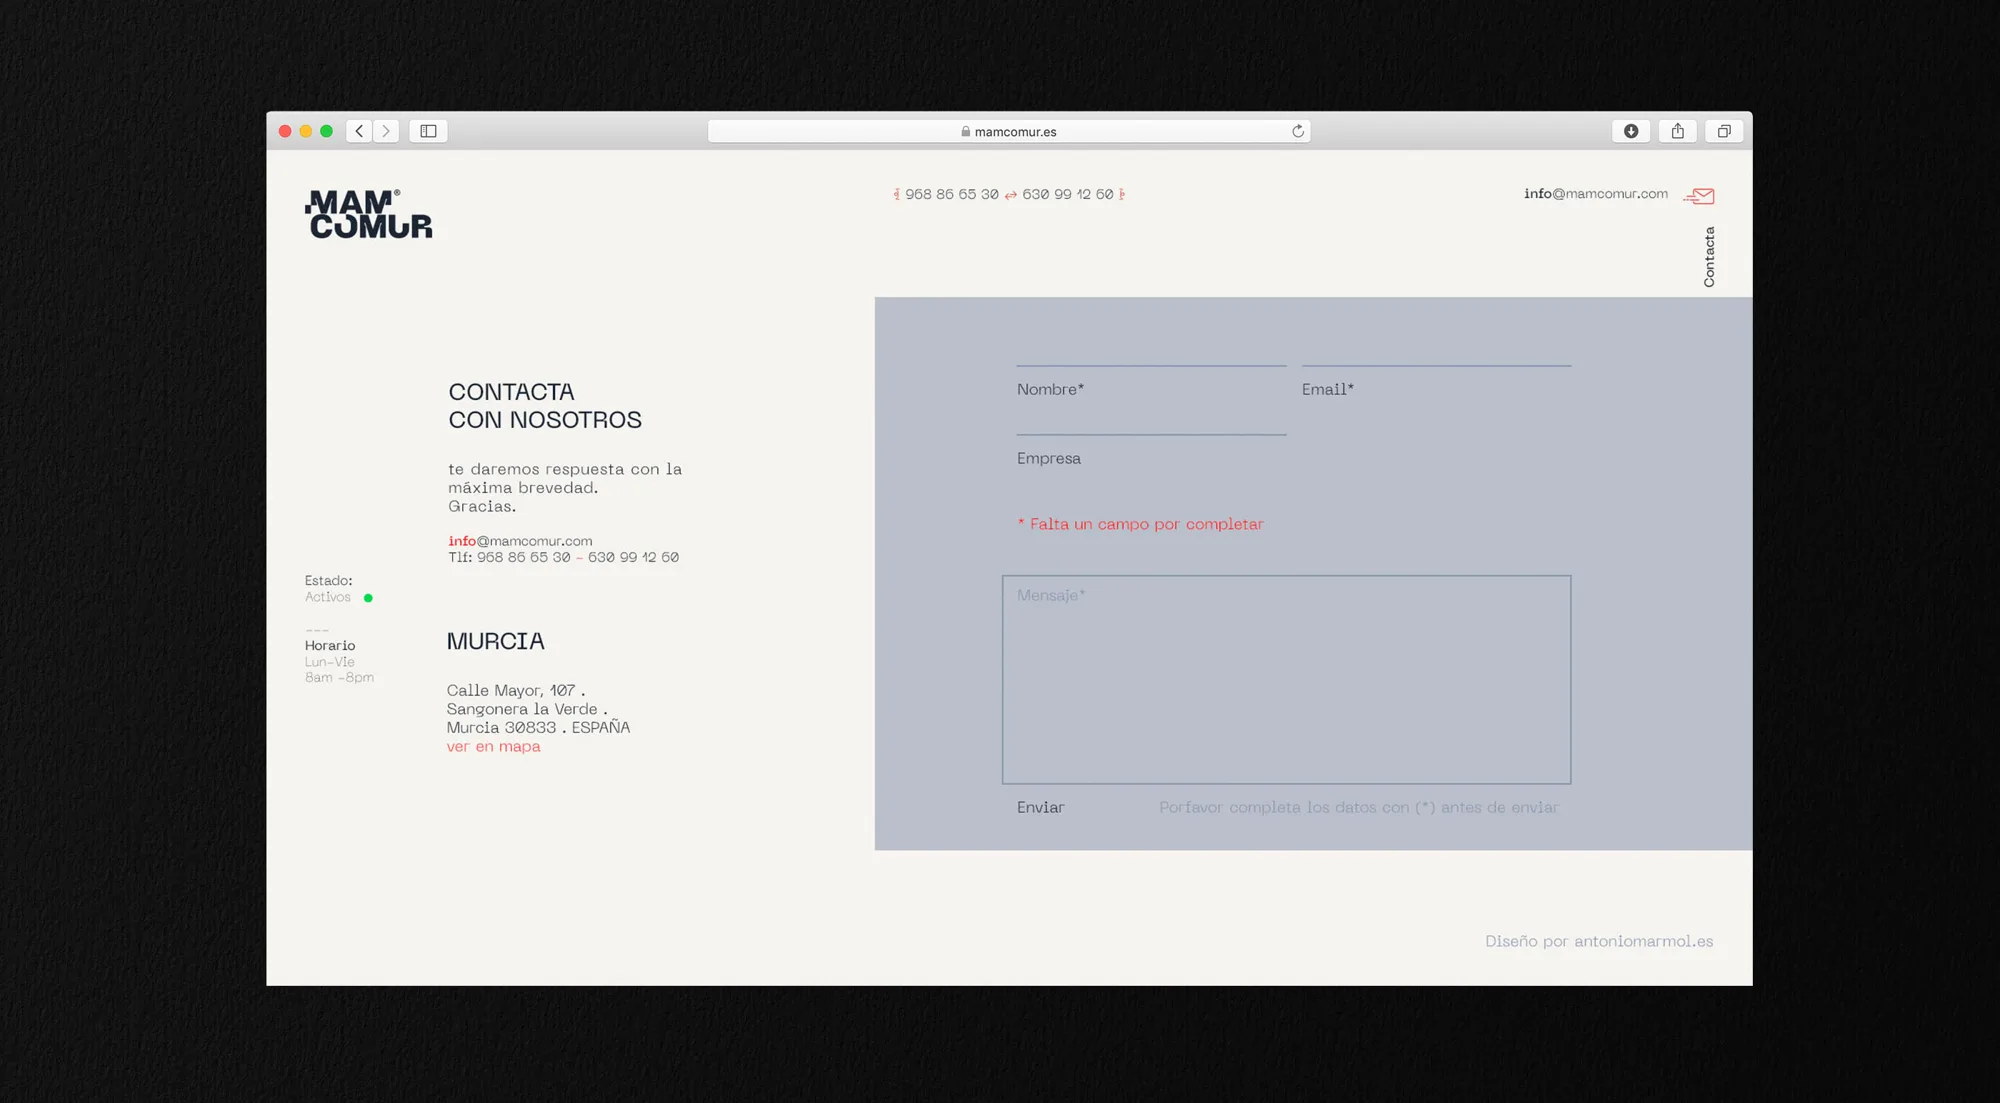Screen dimensions: 2000x1103
Task: Click the 'Tlf: 968 86 65 30' line
Action: pyautogui.click(x=563, y=557)
